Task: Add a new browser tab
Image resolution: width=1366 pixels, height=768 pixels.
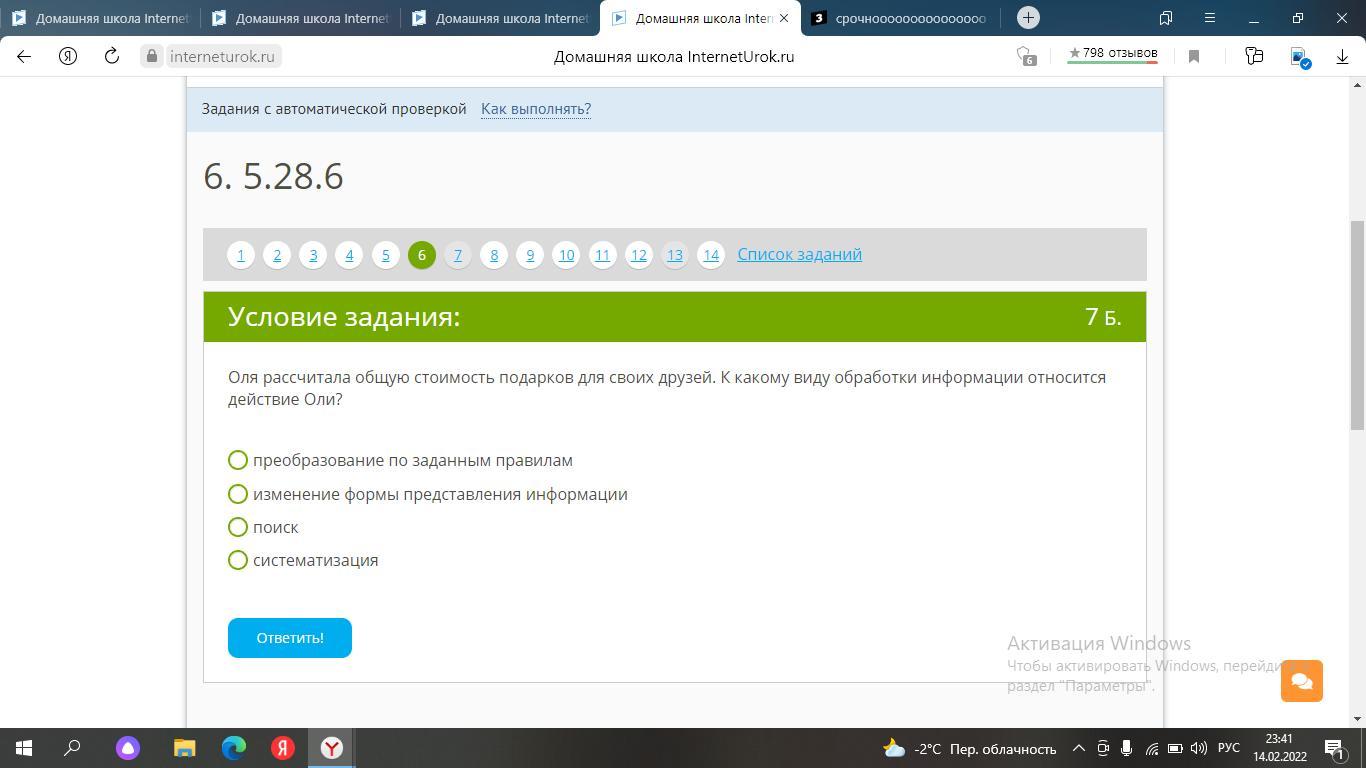Action: click(1028, 18)
